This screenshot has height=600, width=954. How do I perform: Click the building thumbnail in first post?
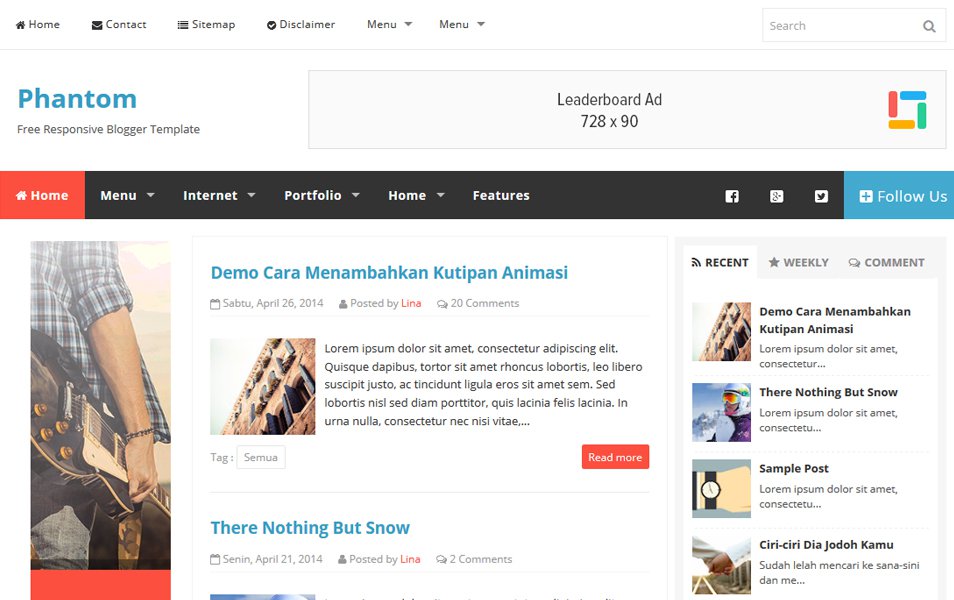coord(263,386)
